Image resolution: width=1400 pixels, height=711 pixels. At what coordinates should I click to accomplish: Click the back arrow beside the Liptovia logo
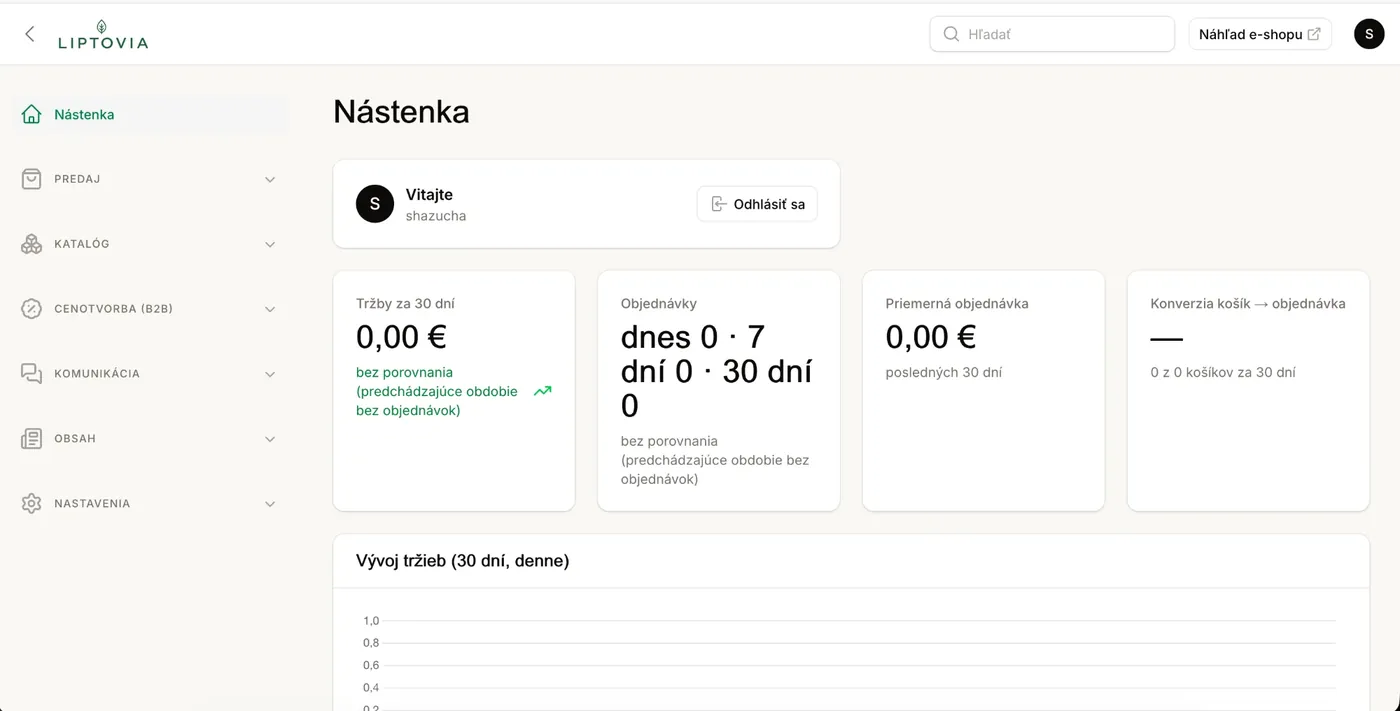30,34
